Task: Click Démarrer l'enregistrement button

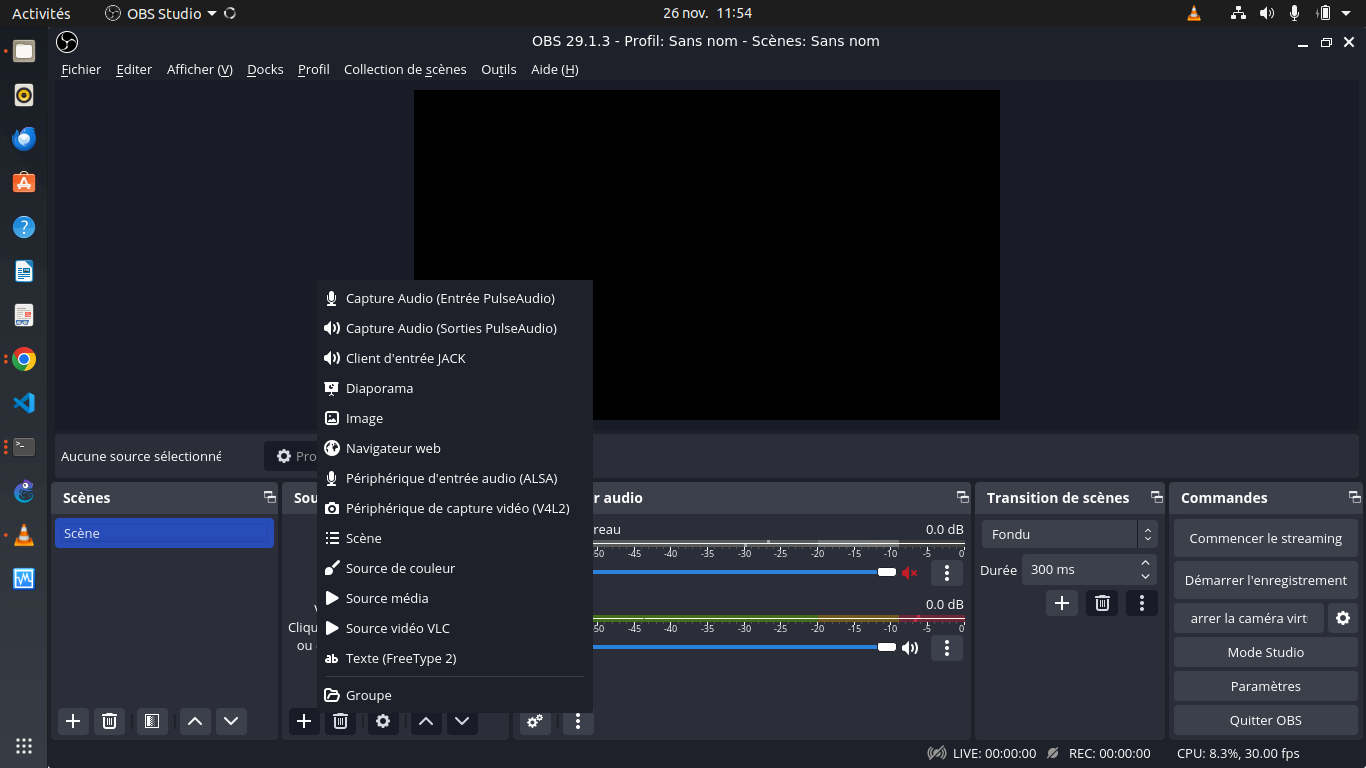Action: pyautogui.click(x=1265, y=580)
